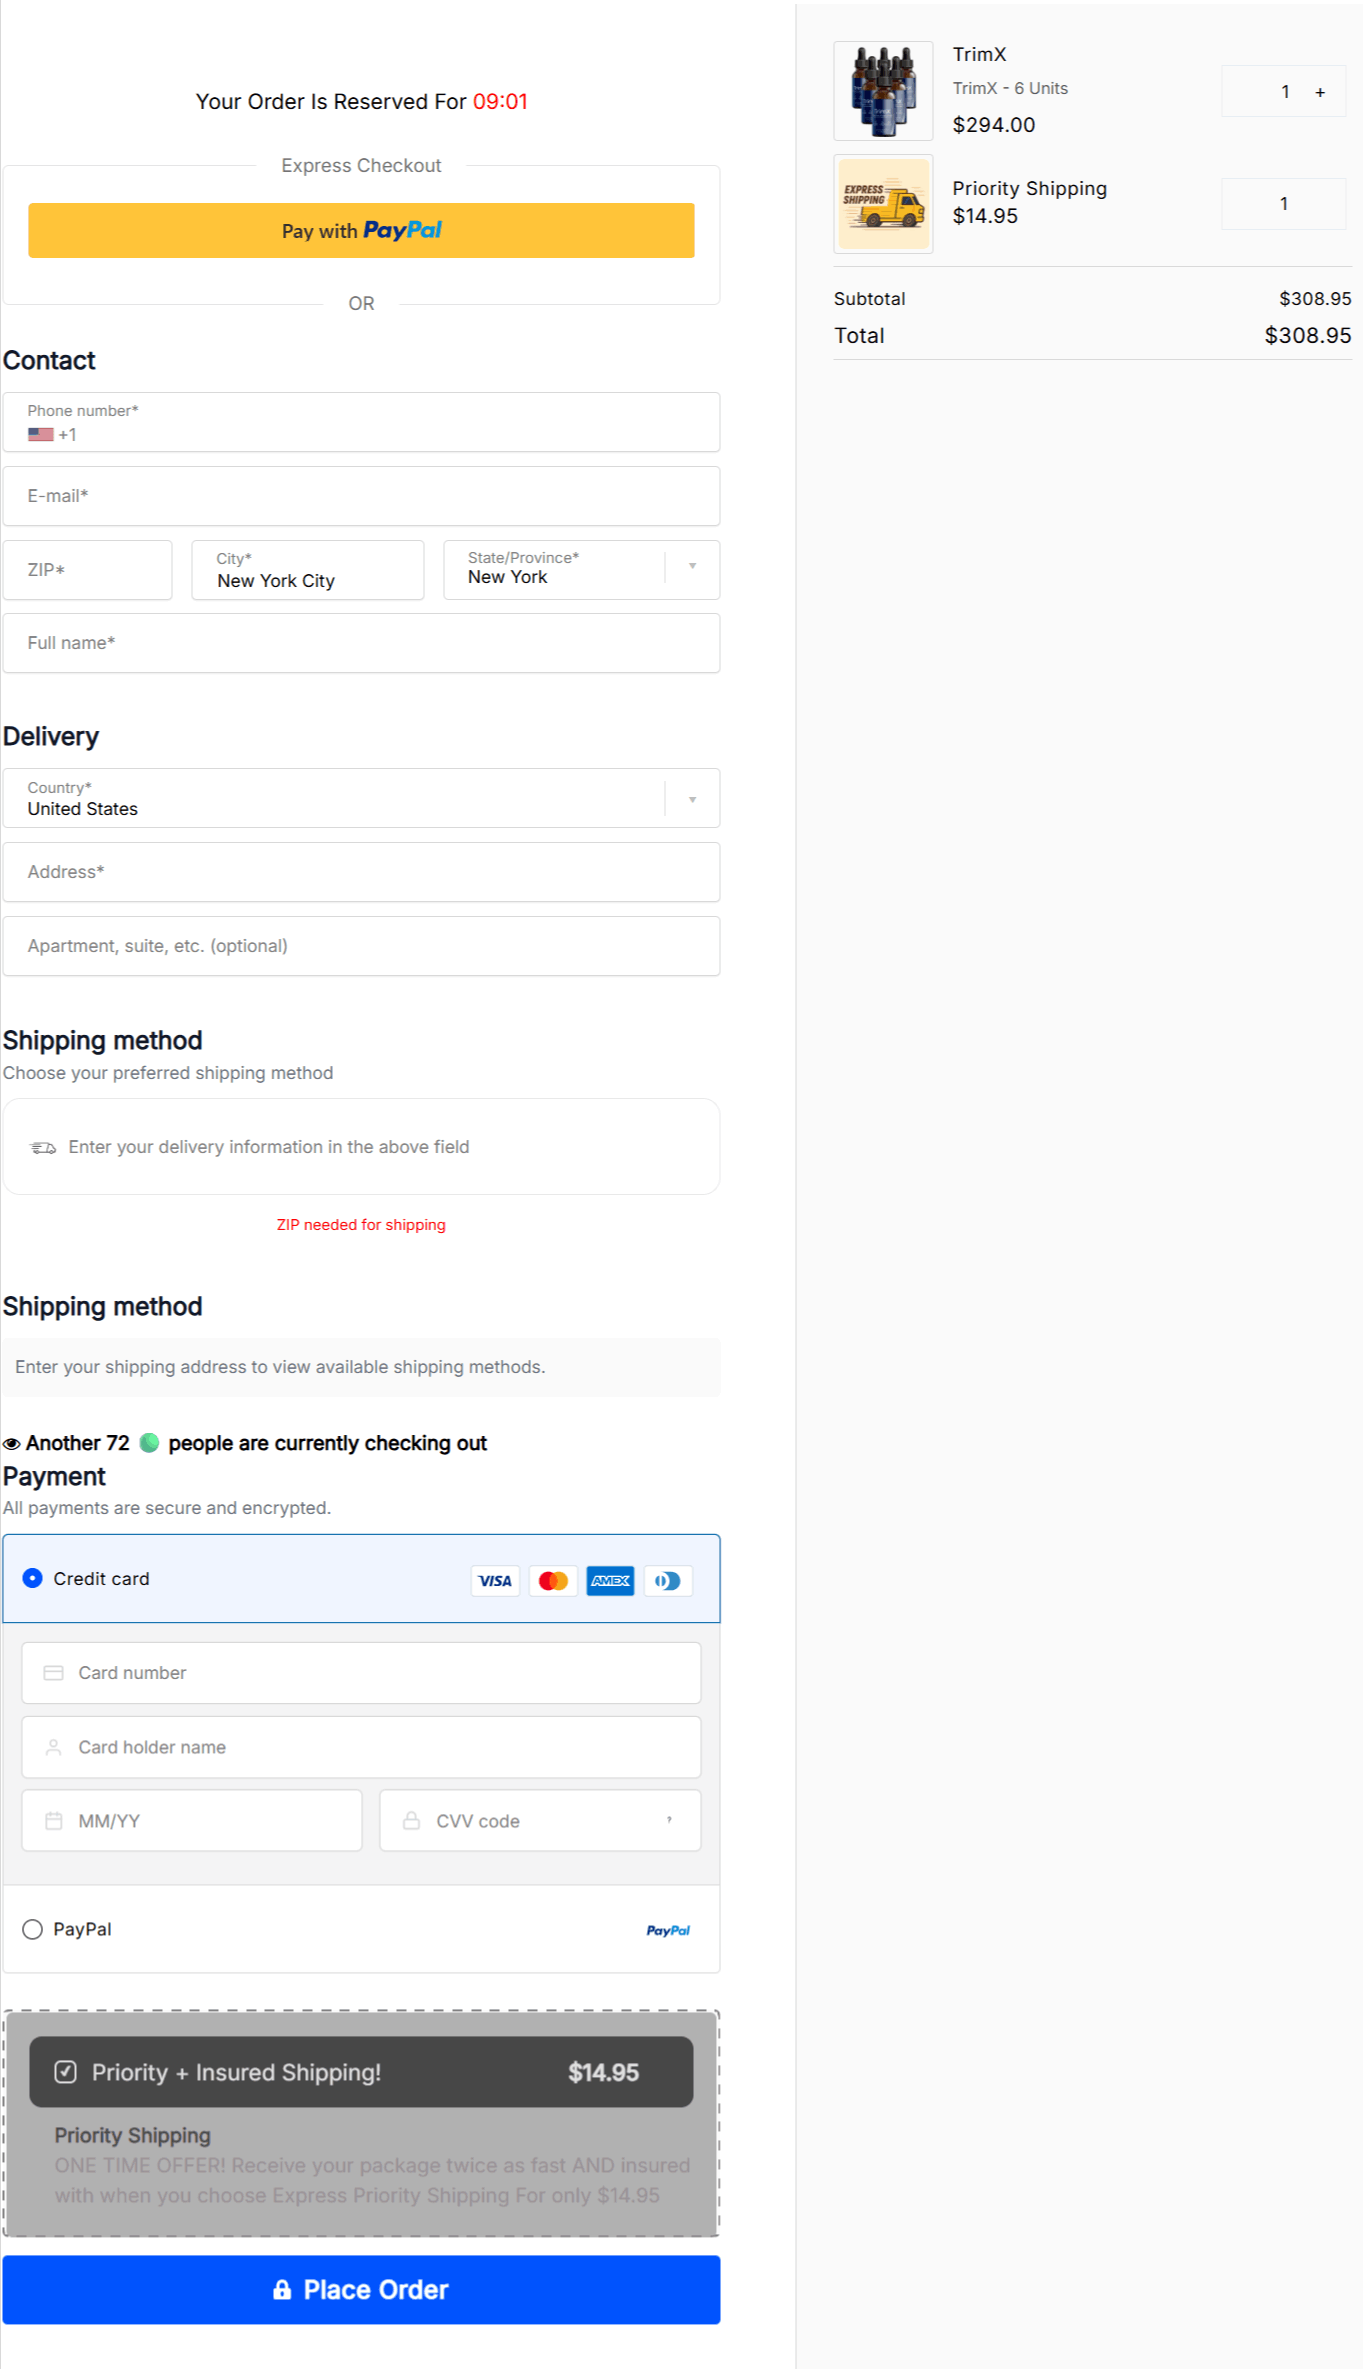This screenshot has height=2369, width=1363.
Task: Click the Place Order button
Action: click(361, 2290)
